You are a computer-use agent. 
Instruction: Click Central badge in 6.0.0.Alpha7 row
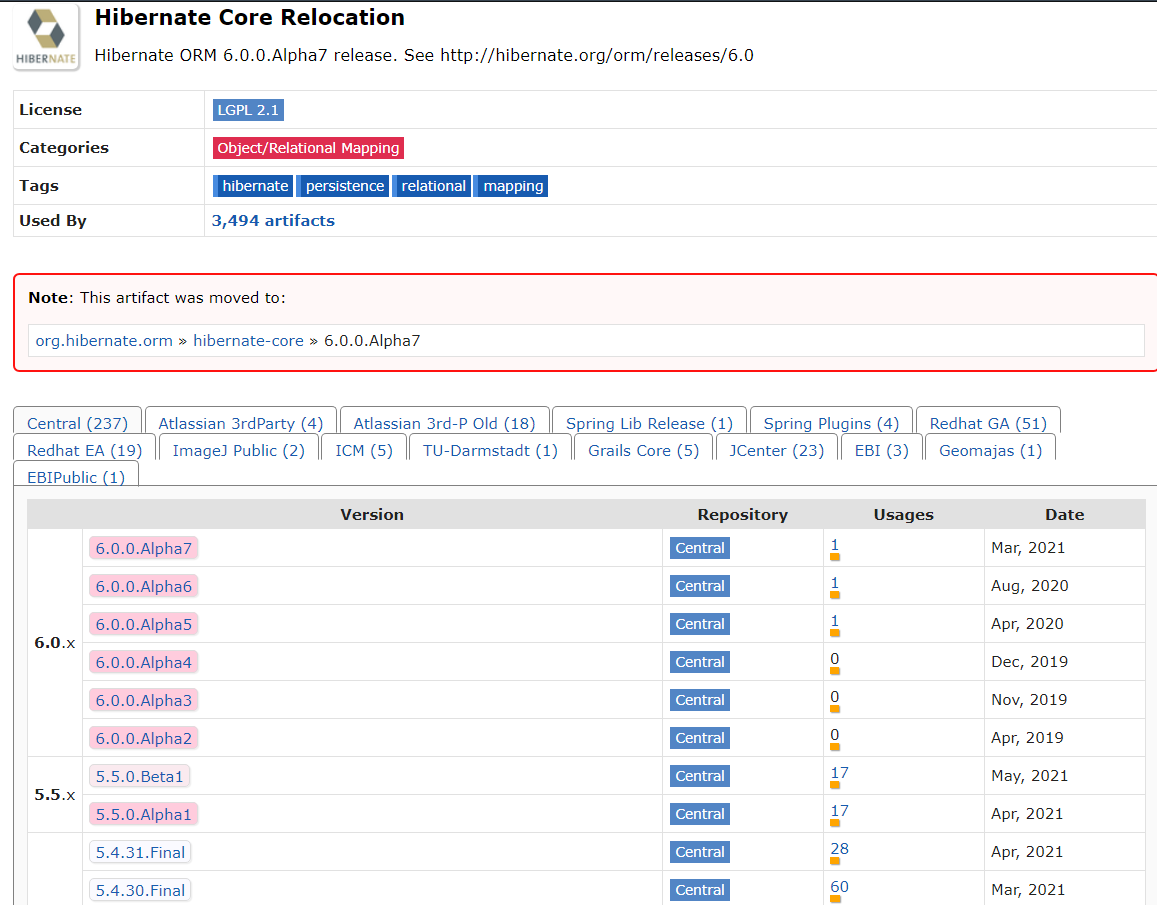point(700,548)
